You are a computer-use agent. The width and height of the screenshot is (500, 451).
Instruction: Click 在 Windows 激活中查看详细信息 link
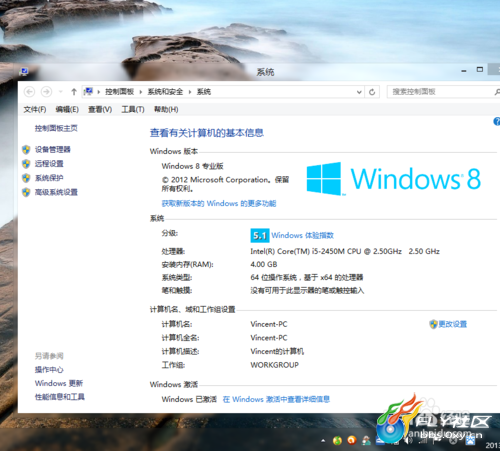pos(276,399)
